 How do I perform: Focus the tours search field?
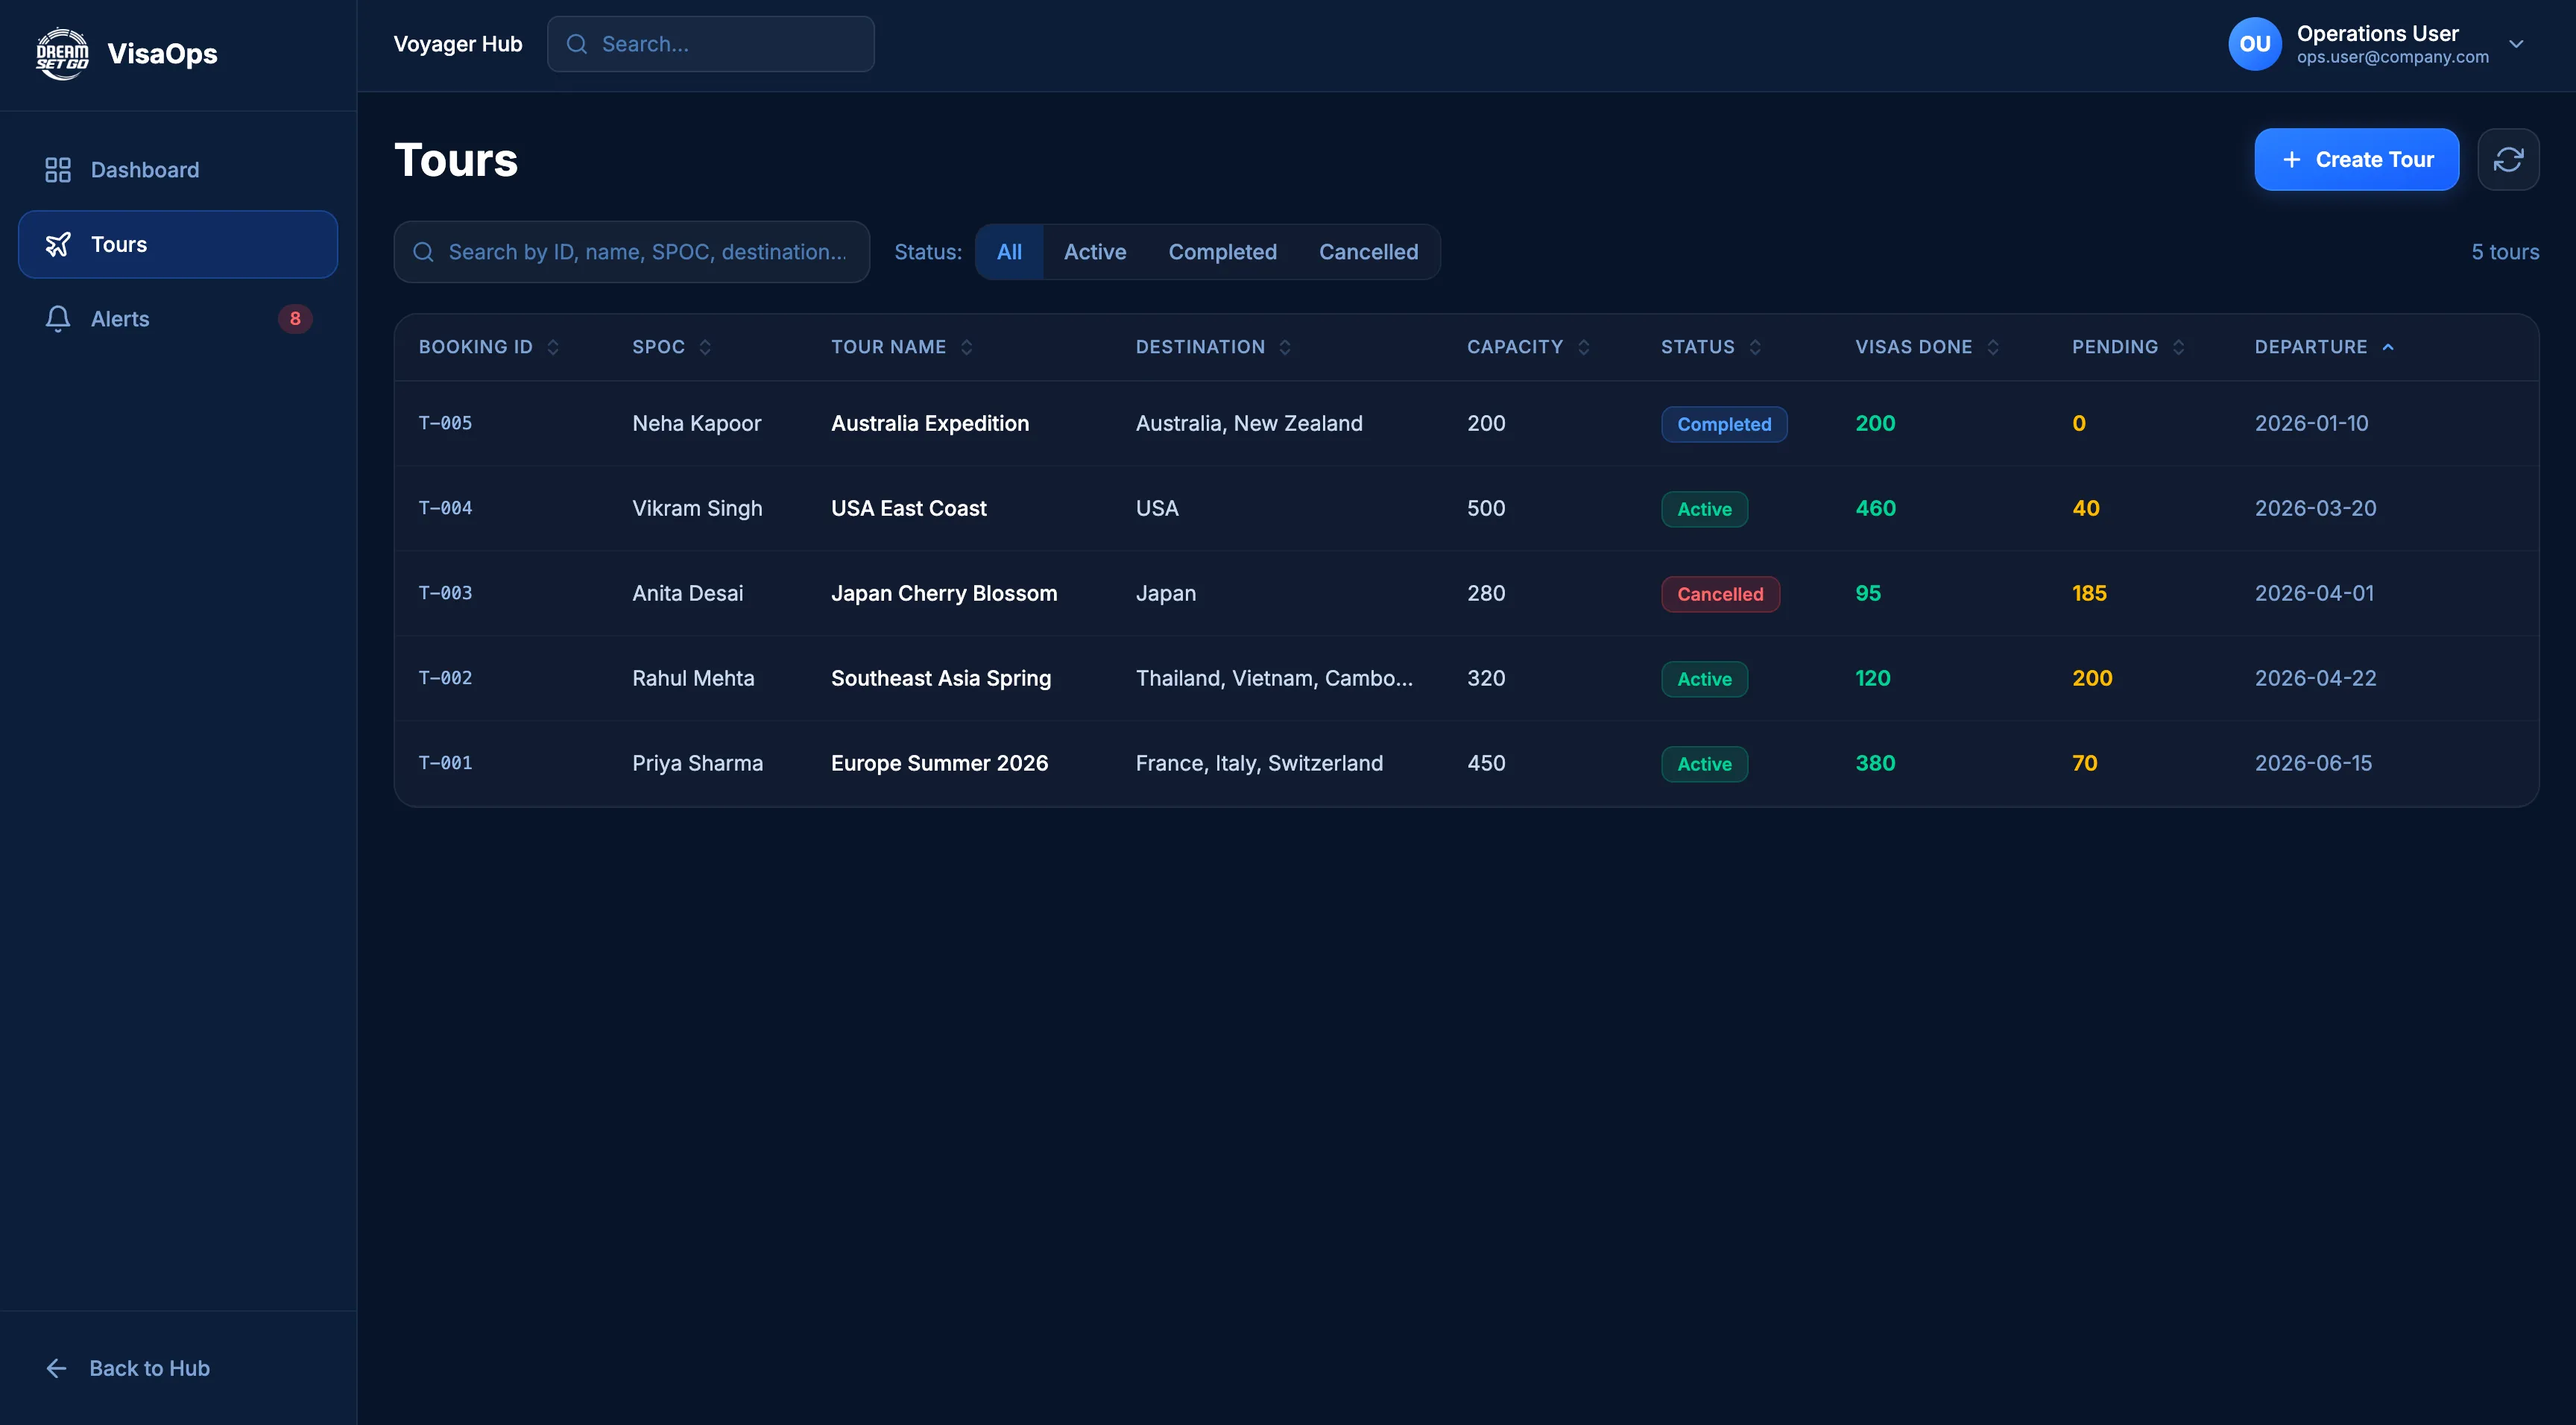point(645,252)
